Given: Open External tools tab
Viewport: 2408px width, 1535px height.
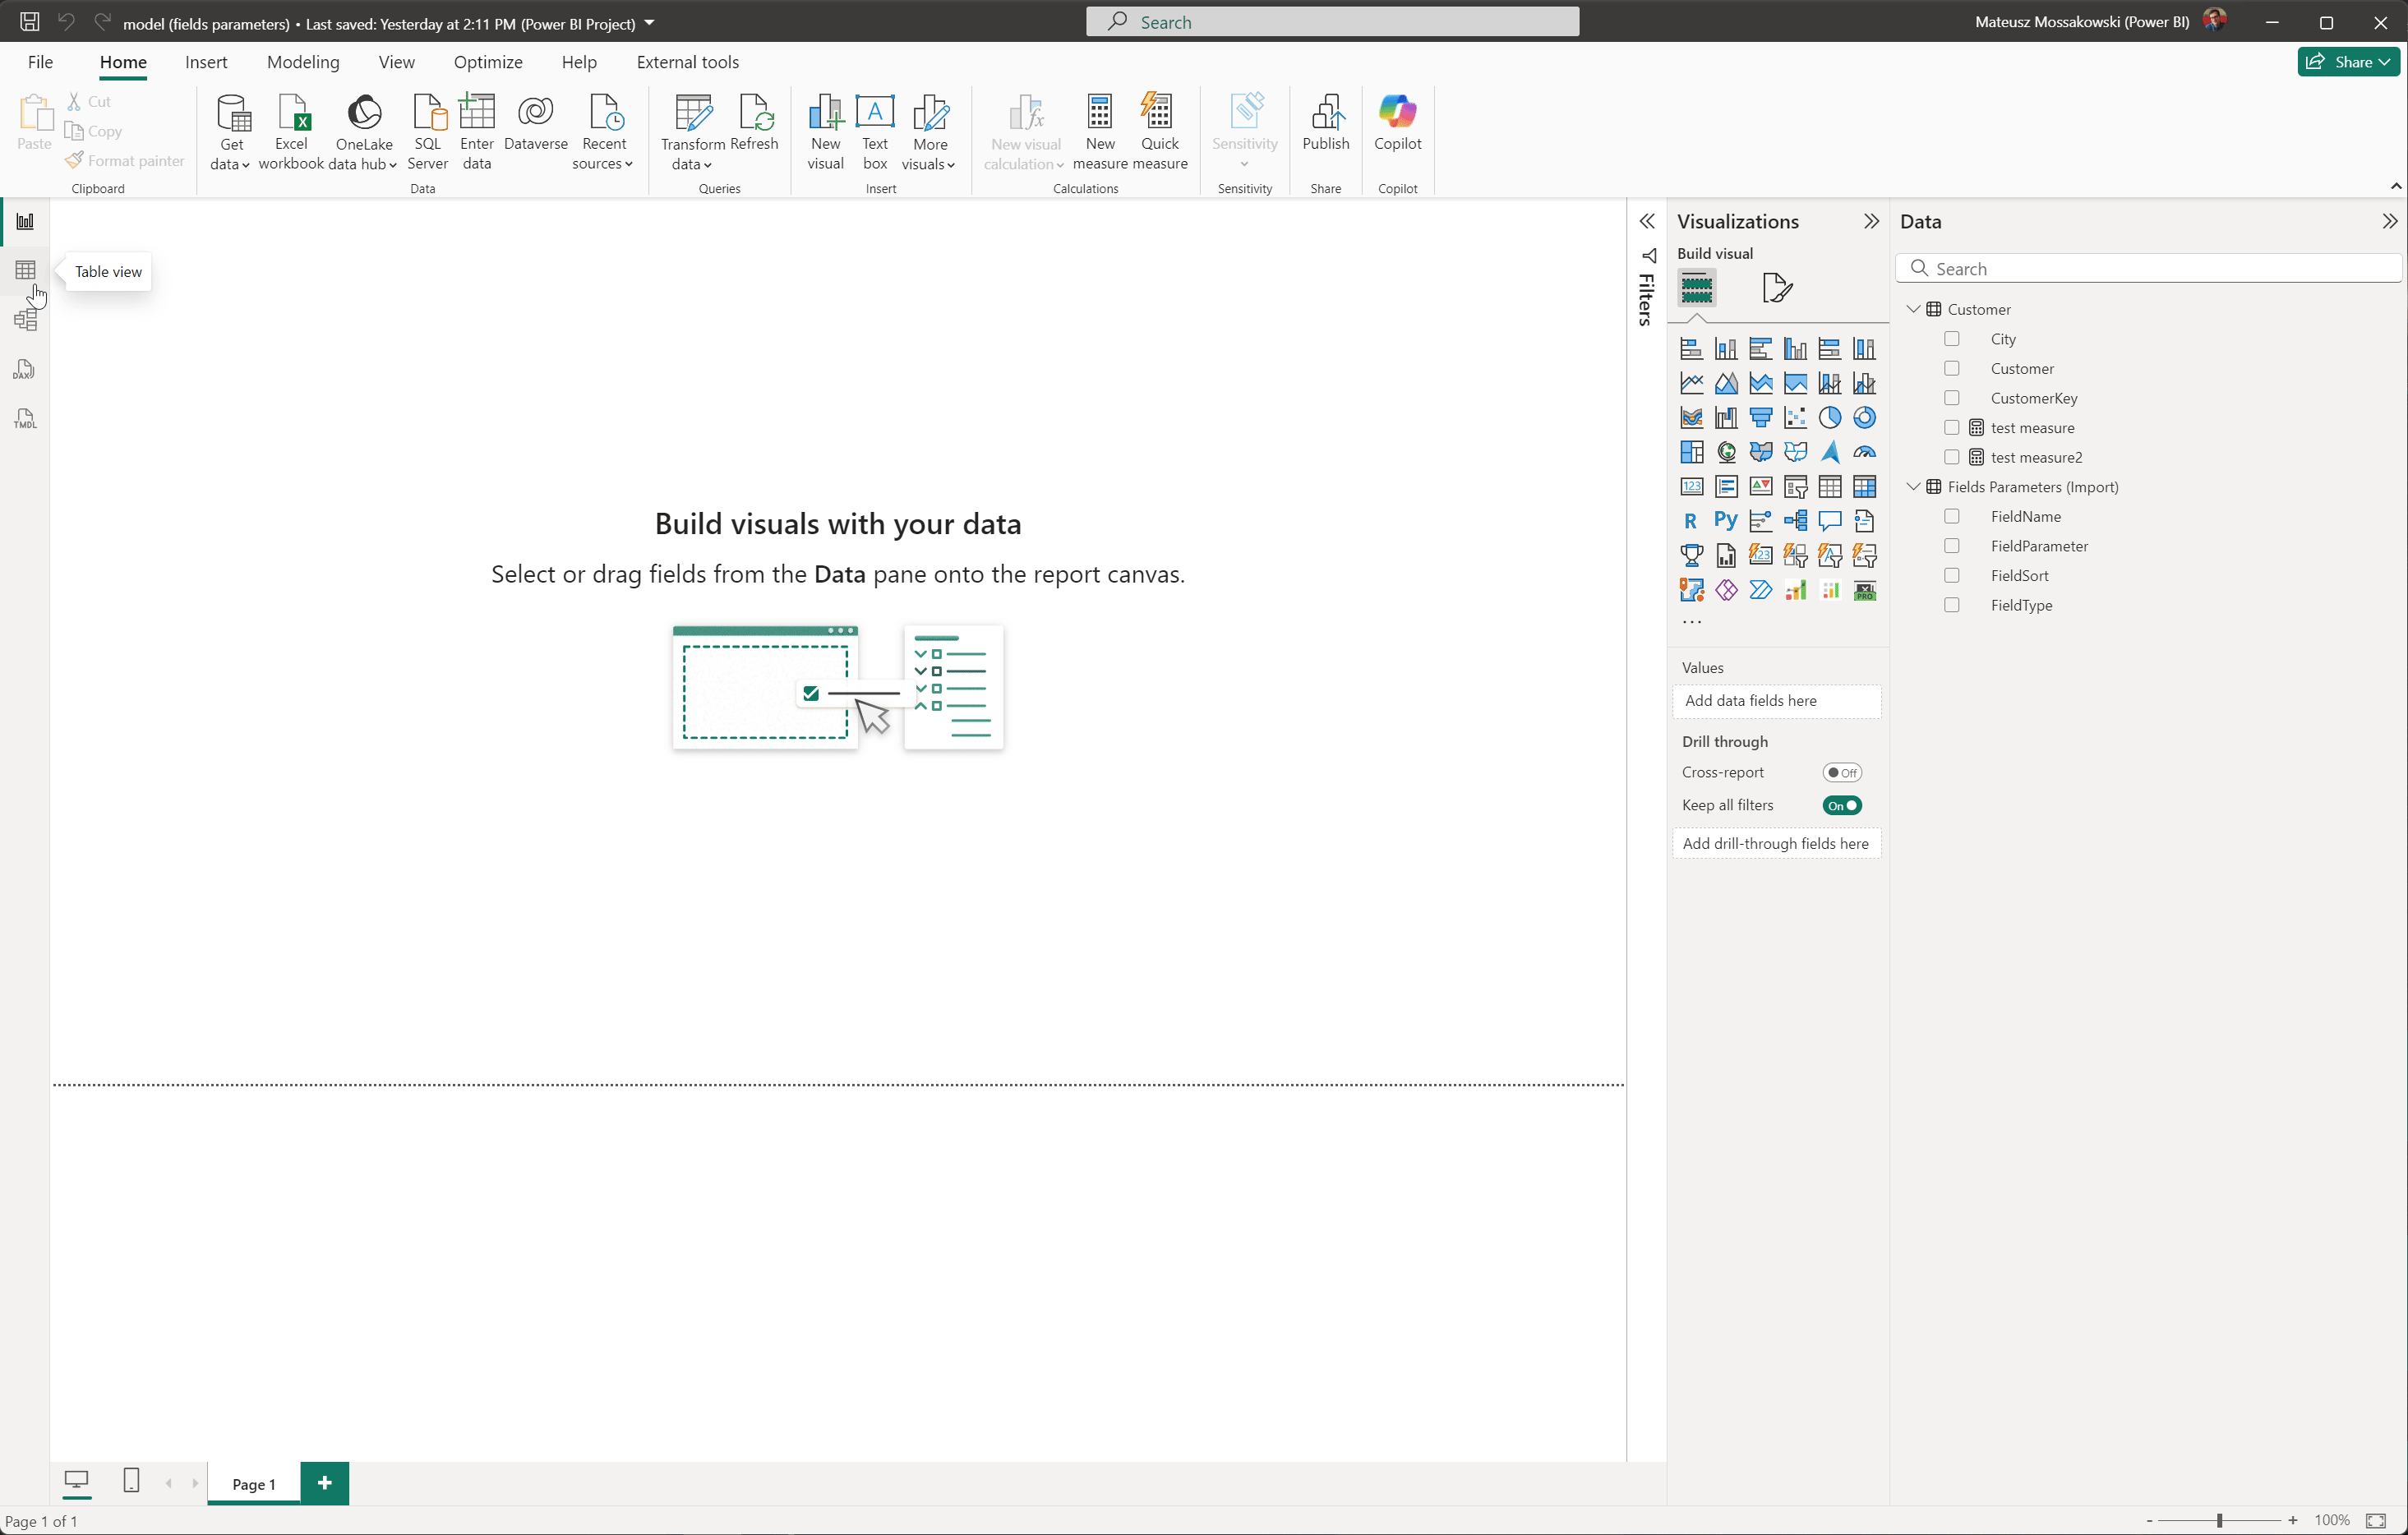Looking at the screenshot, I should (x=688, y=62).
